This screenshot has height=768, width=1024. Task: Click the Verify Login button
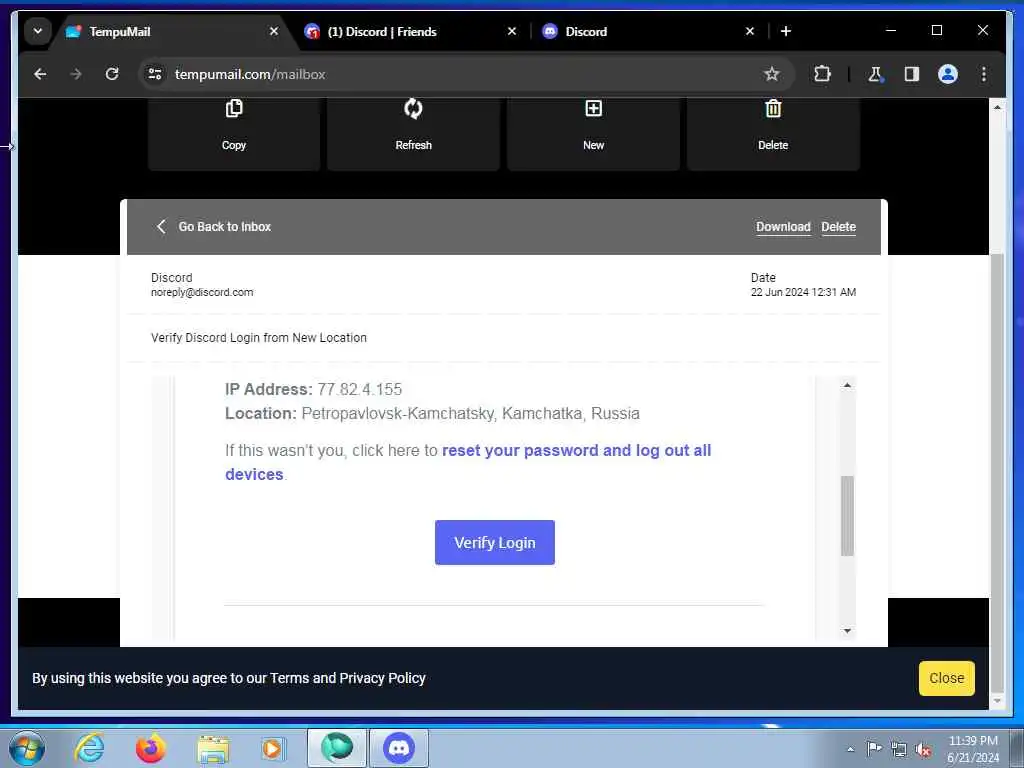tap(494, 543)
